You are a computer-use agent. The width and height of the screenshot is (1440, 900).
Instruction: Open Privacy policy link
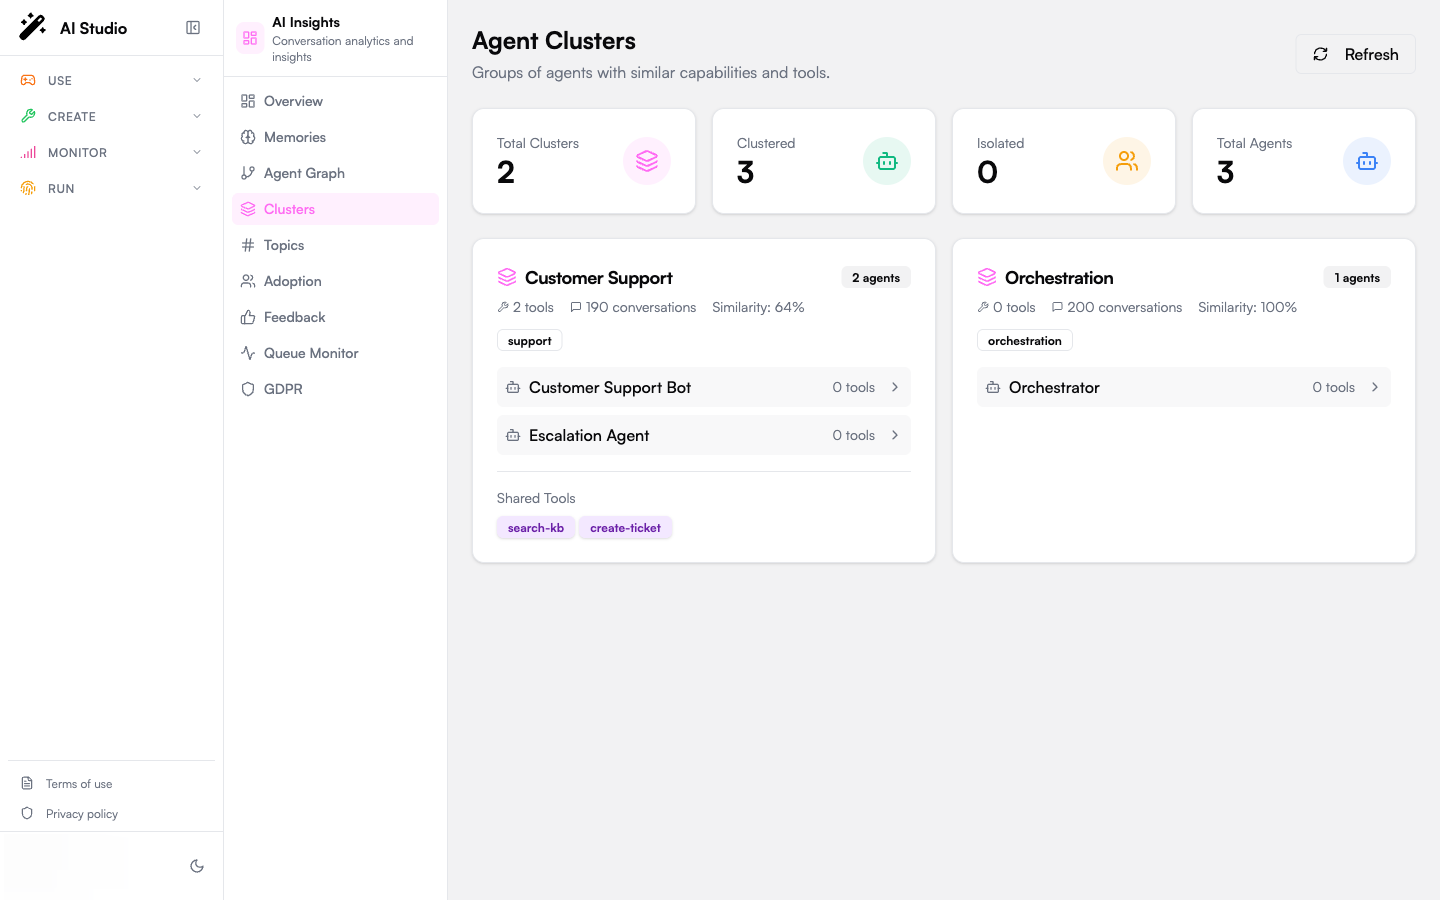point(82,814)
